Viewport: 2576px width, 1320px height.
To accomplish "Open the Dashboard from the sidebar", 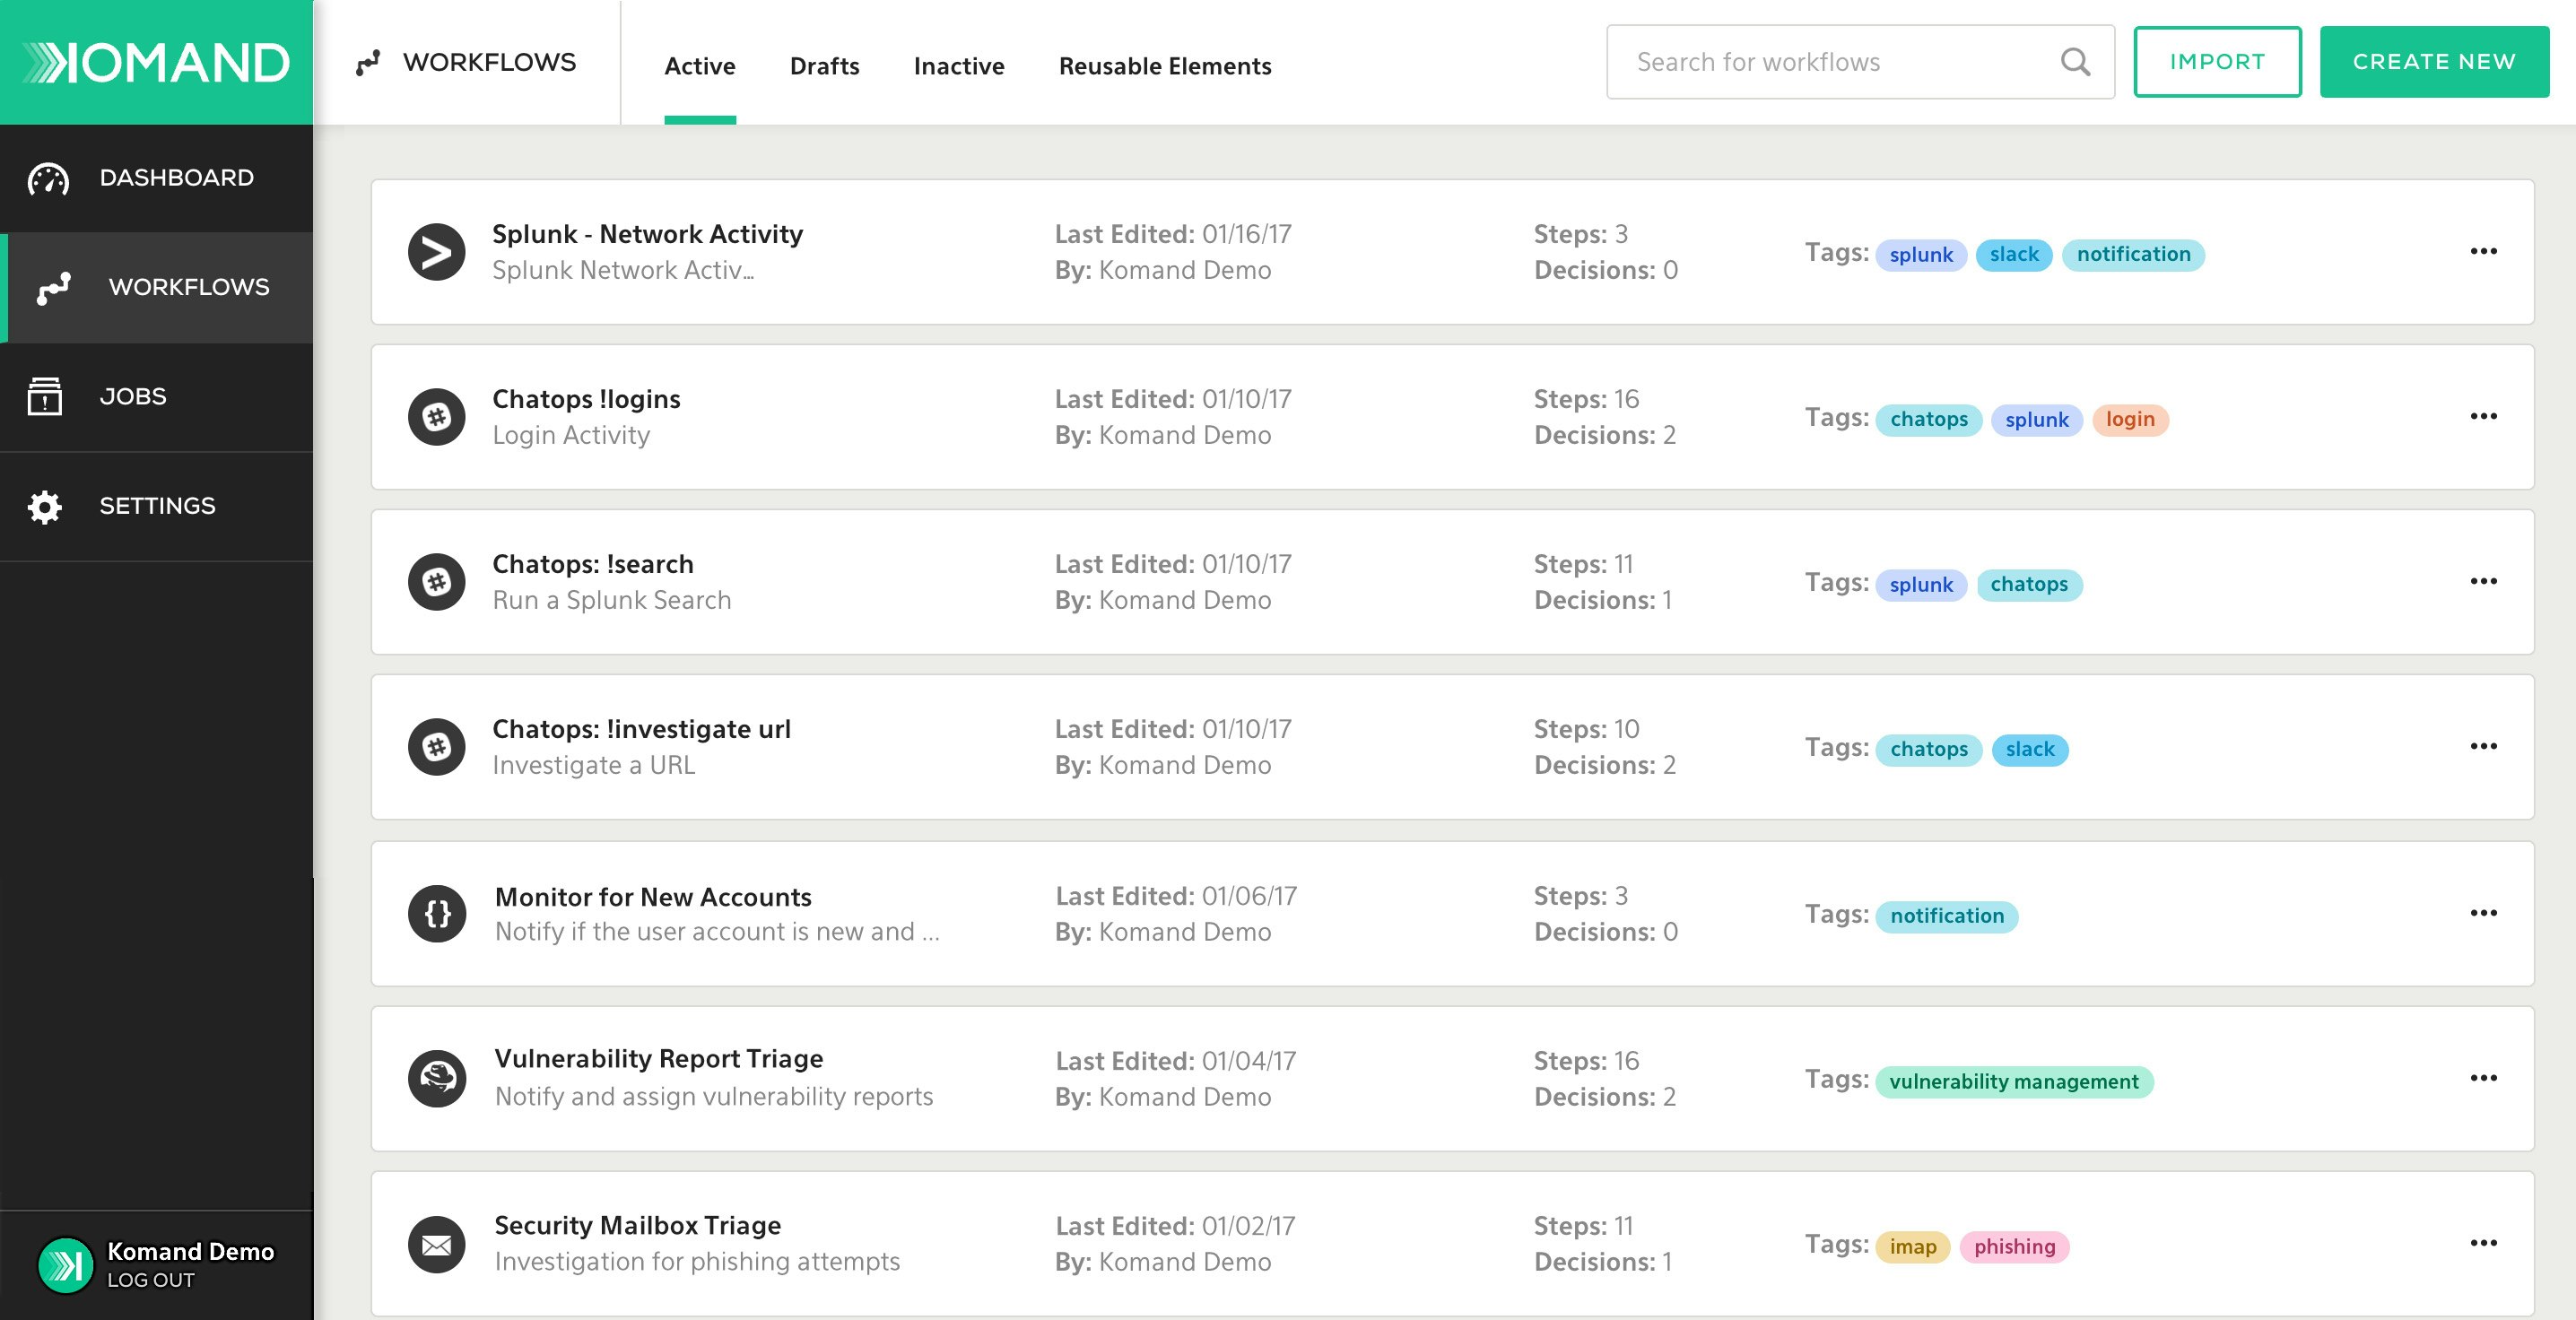I will pos(157,177).
